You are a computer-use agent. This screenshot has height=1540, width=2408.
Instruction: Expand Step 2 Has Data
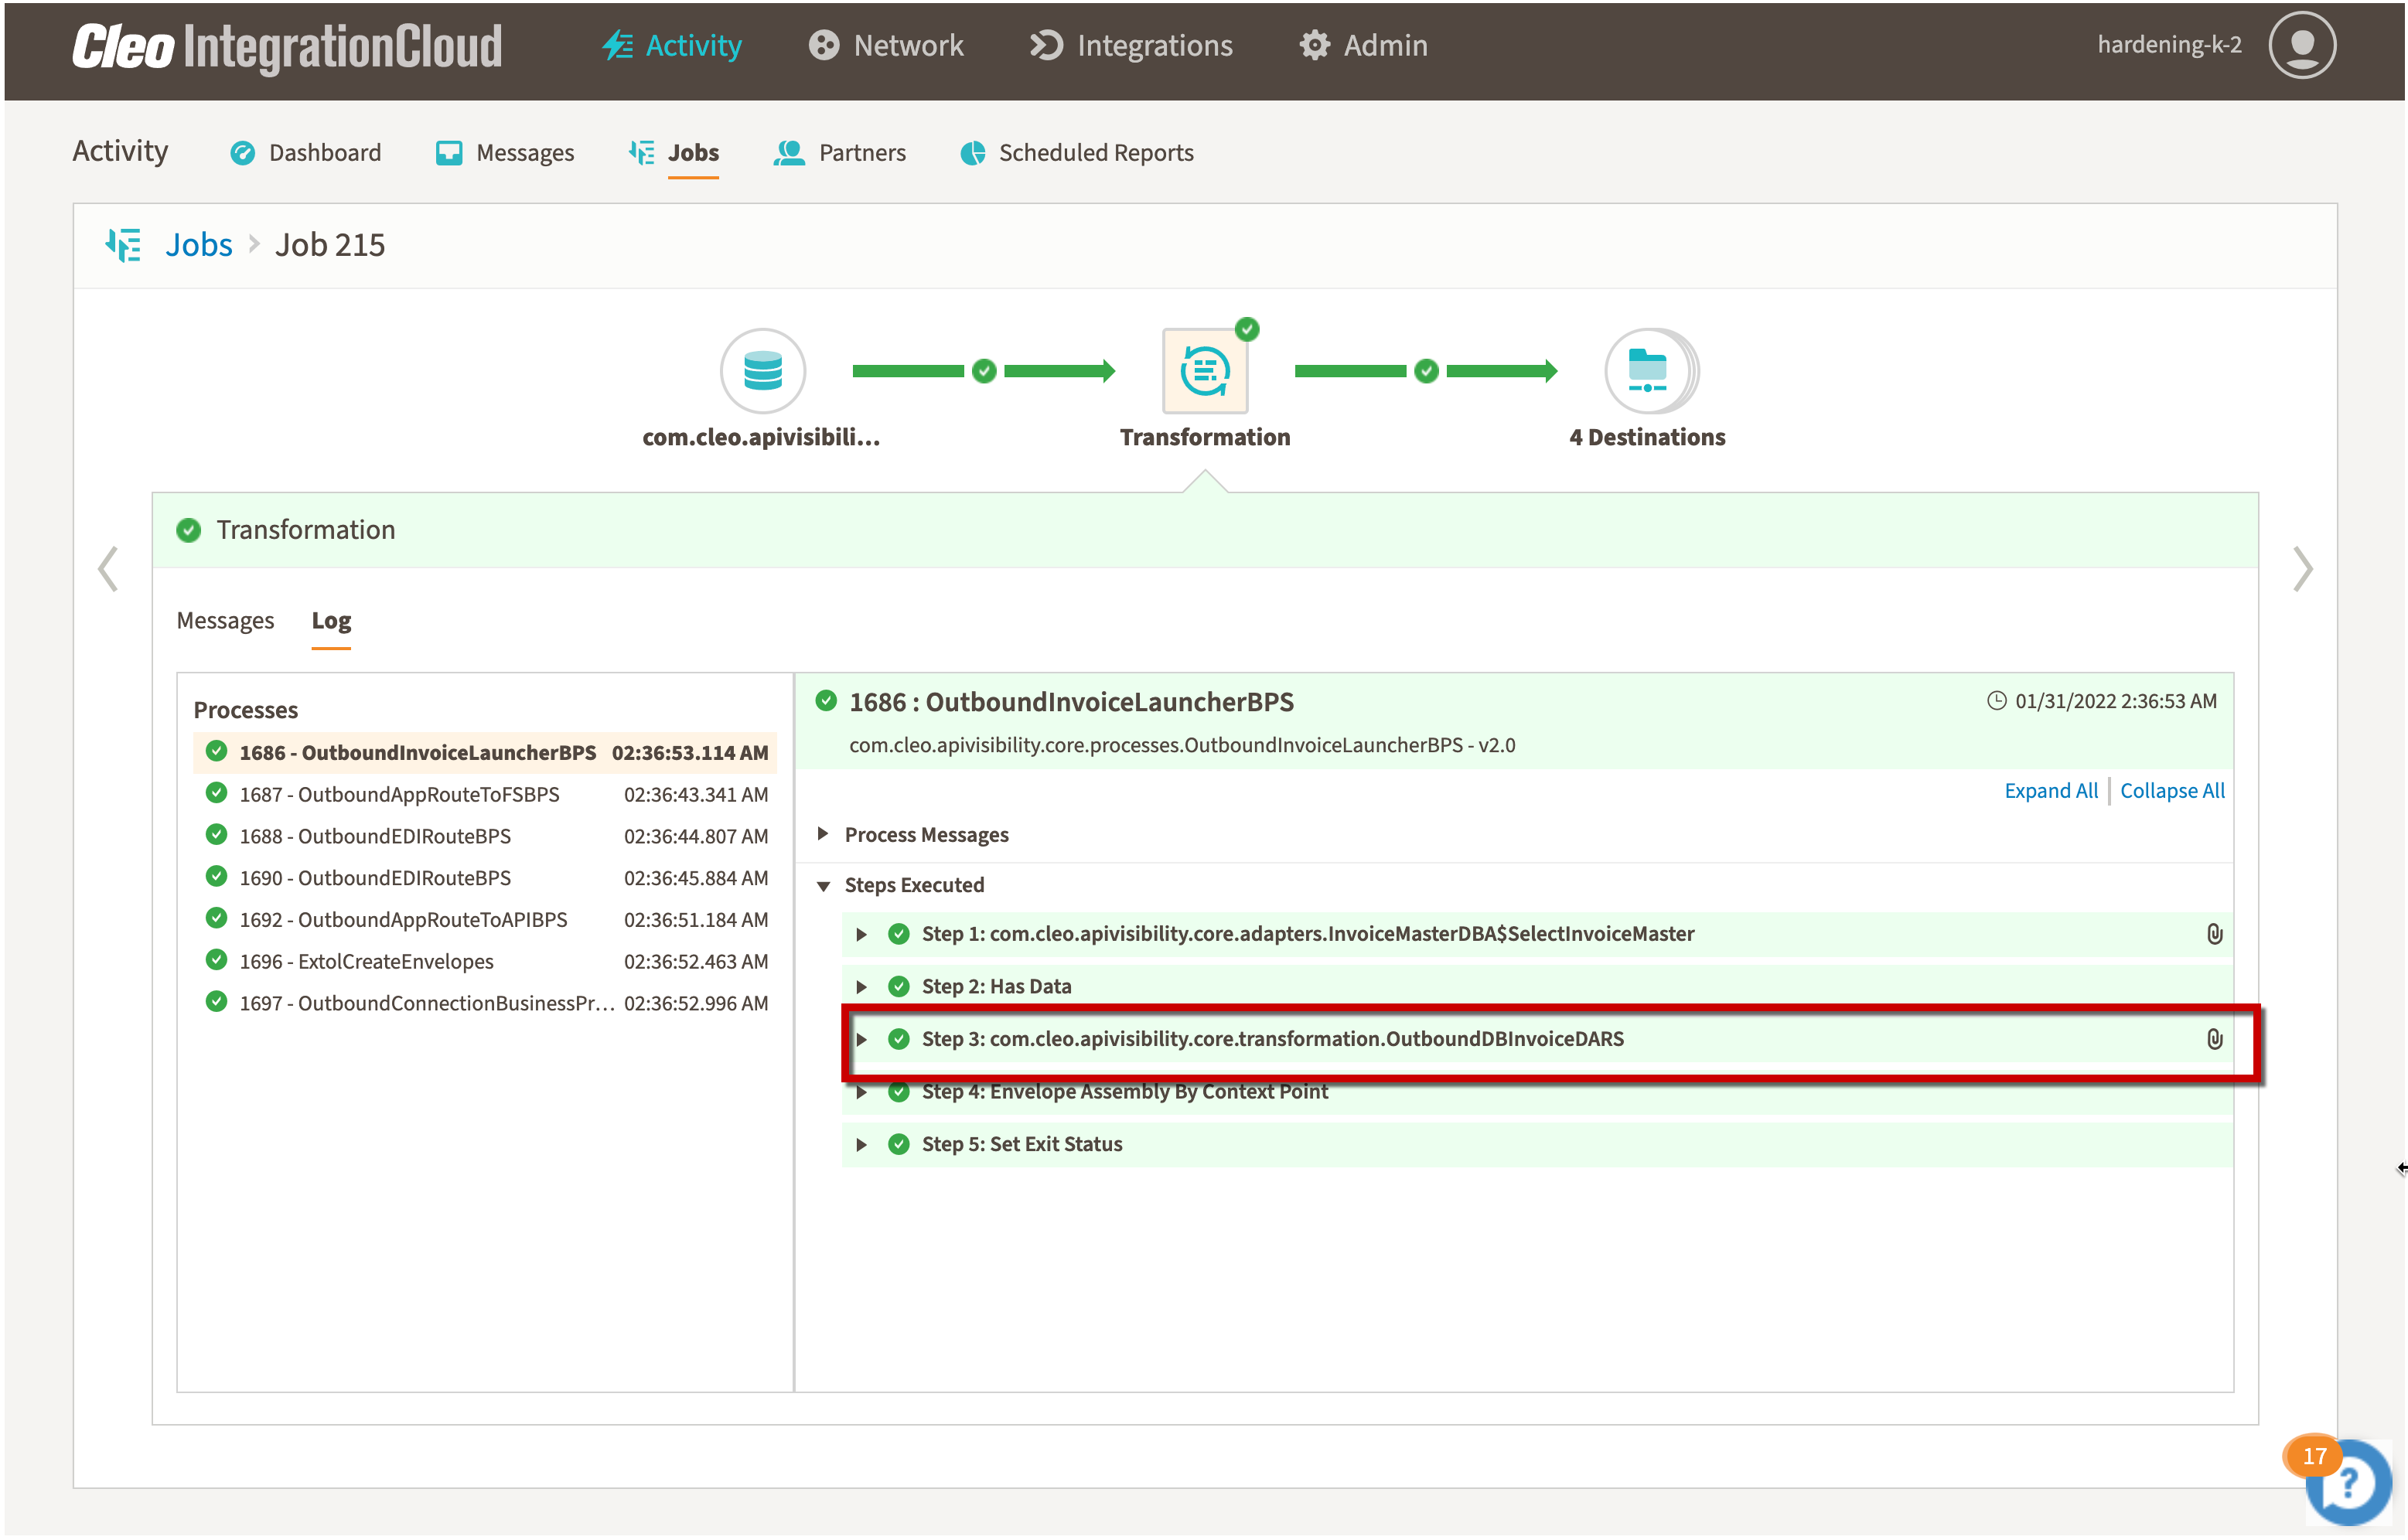click(861, 987)
